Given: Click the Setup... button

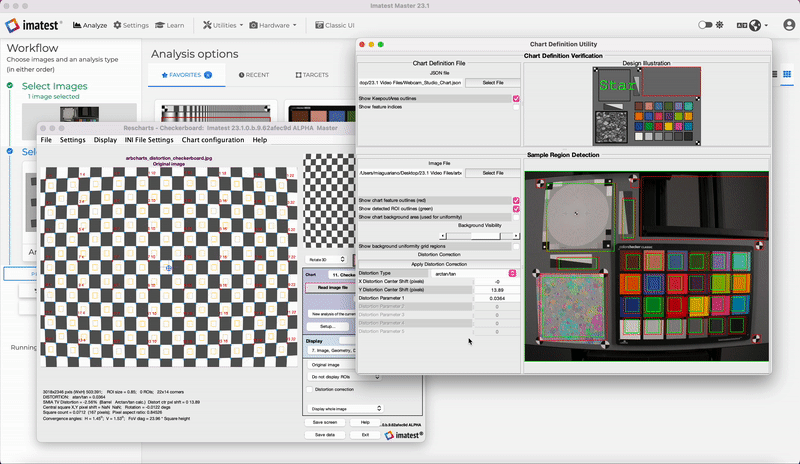Looking at the screenshot, I should point(328,326).
